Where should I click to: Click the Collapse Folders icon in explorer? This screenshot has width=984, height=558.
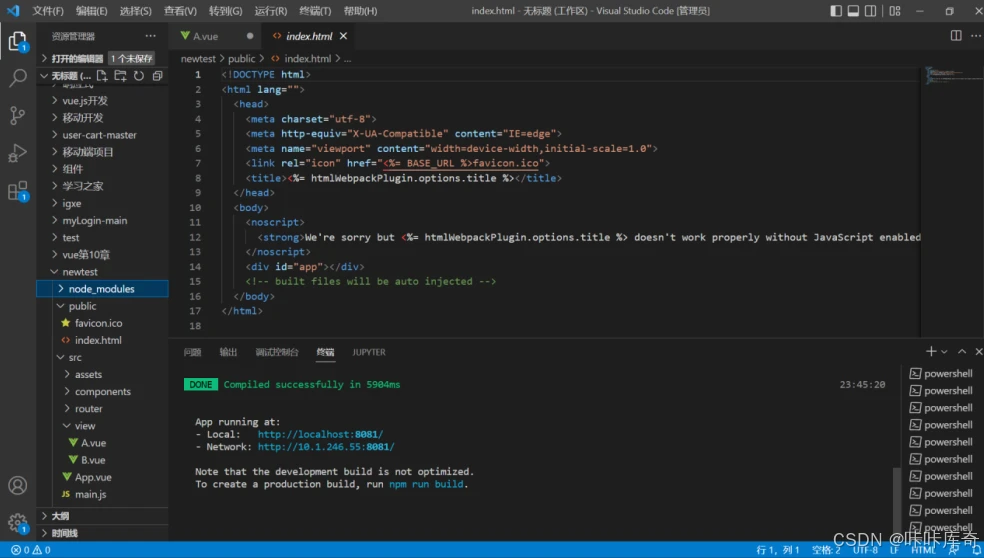[158, 76]
